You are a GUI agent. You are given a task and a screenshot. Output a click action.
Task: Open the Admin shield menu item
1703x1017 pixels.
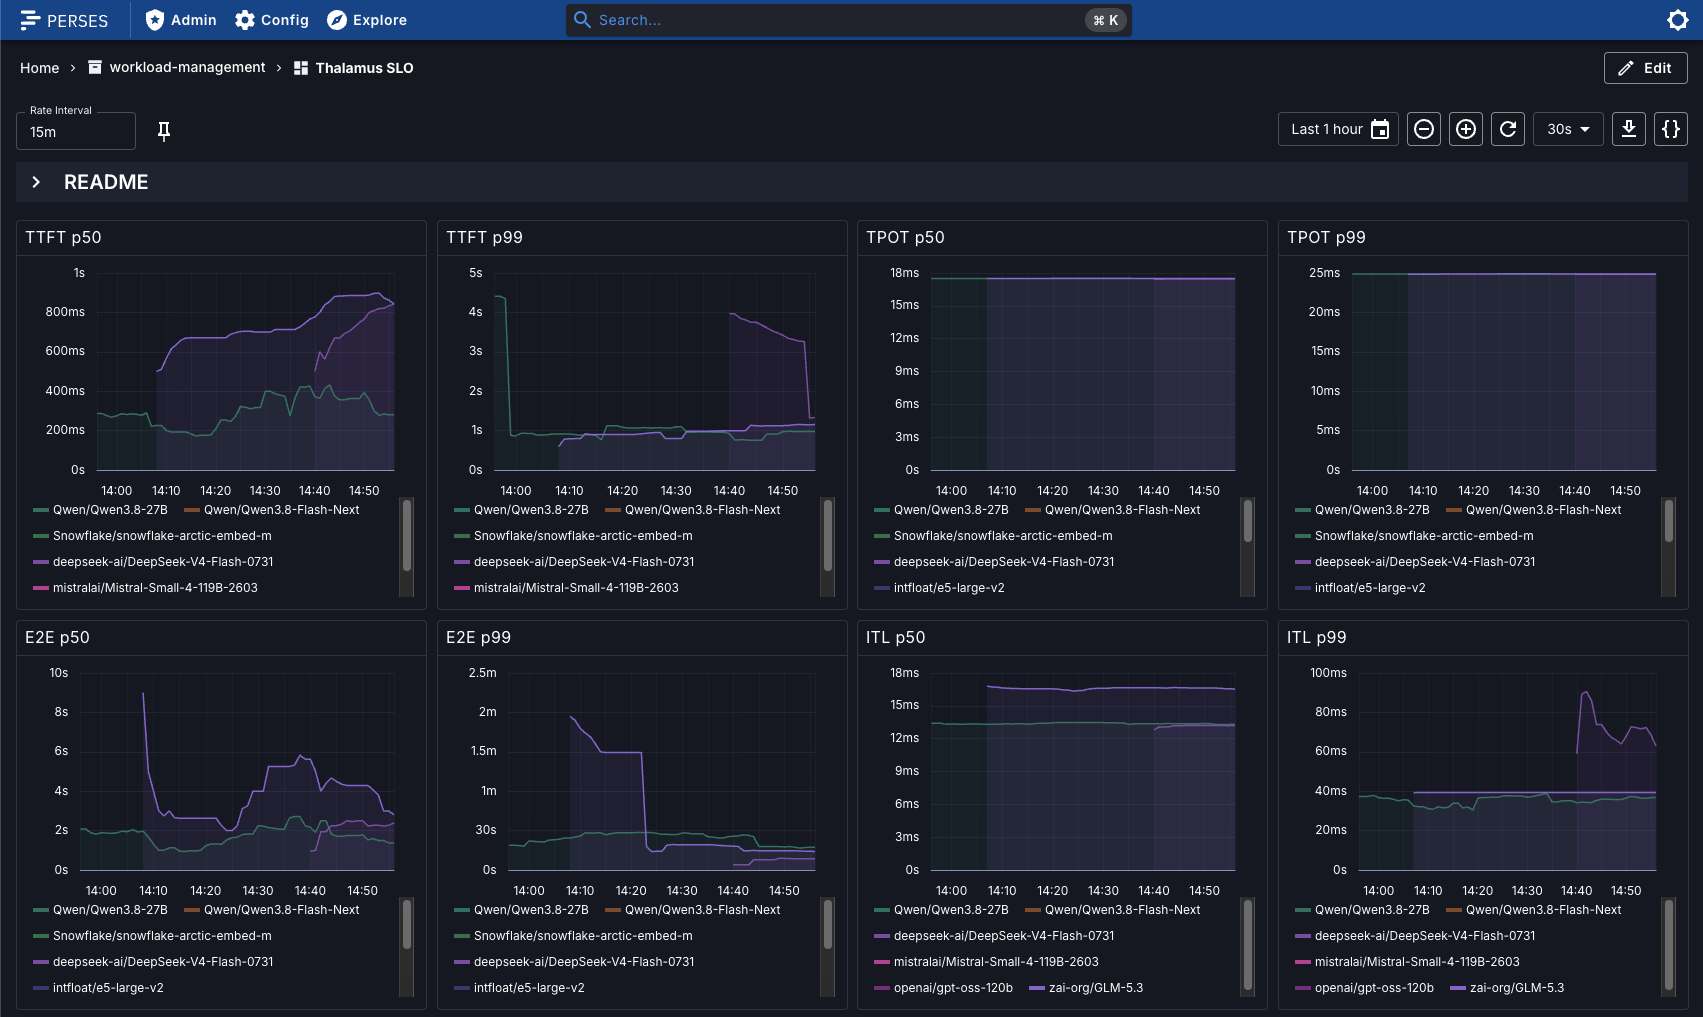181,20
